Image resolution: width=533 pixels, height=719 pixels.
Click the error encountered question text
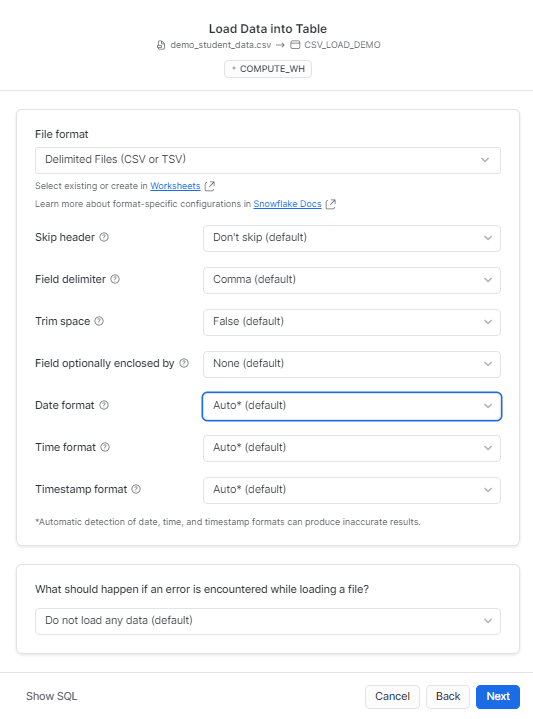(x=202, y=589)
